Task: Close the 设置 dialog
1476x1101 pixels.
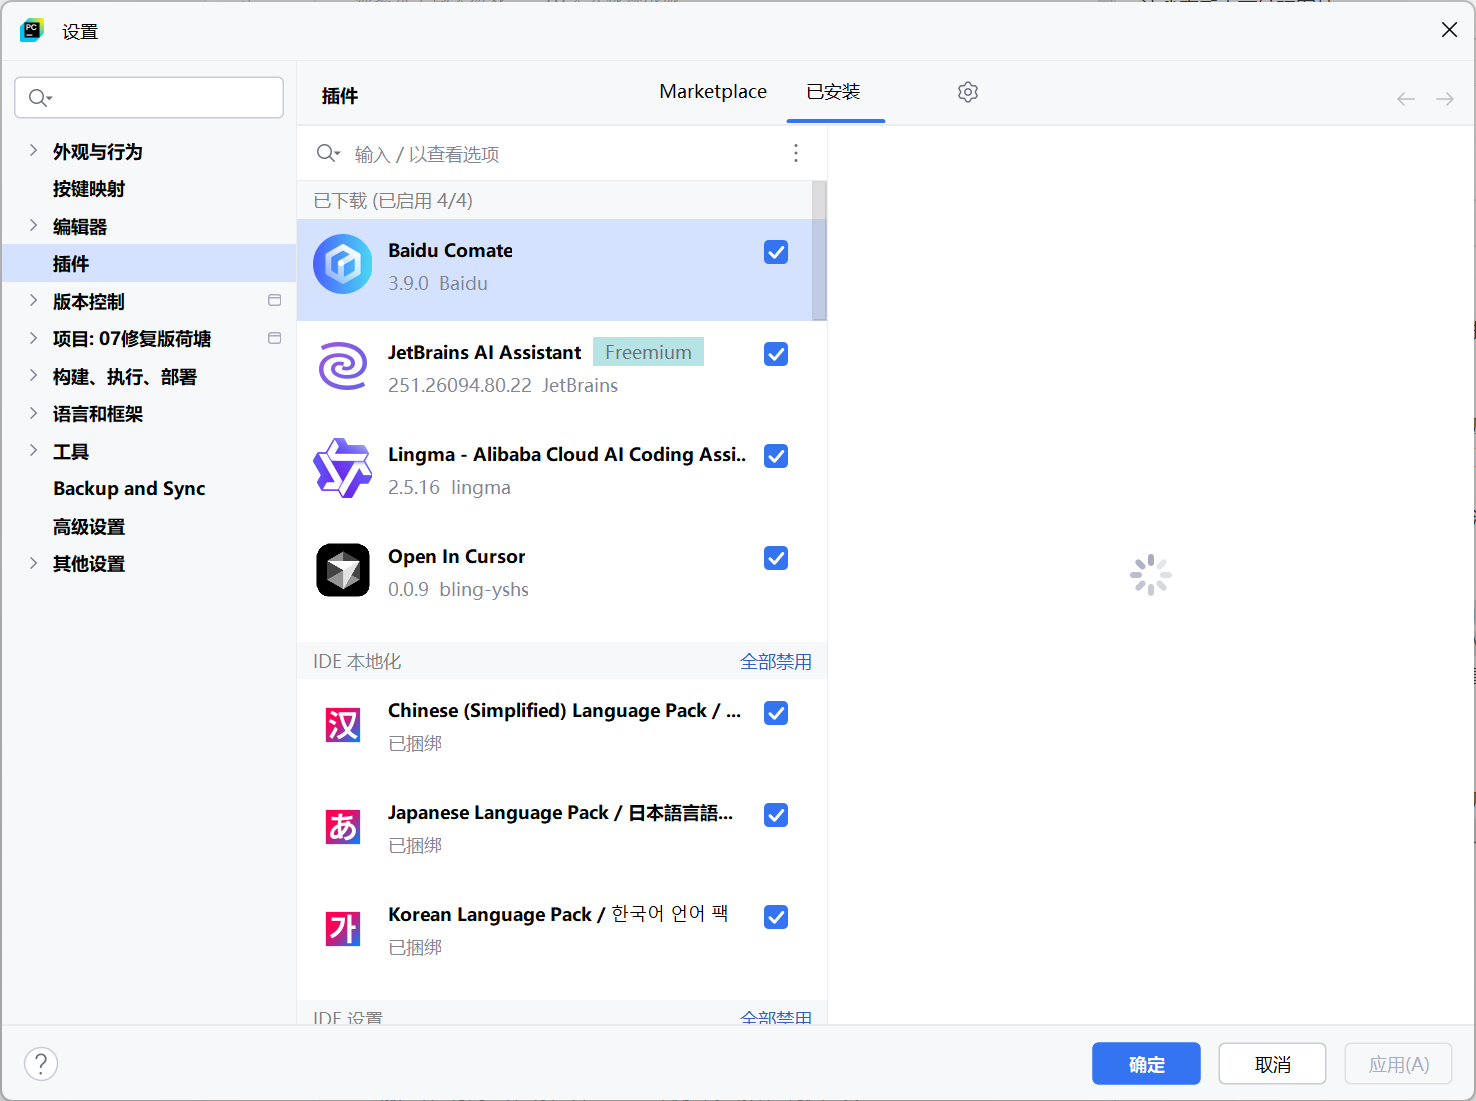Action: click(1449, 30)
